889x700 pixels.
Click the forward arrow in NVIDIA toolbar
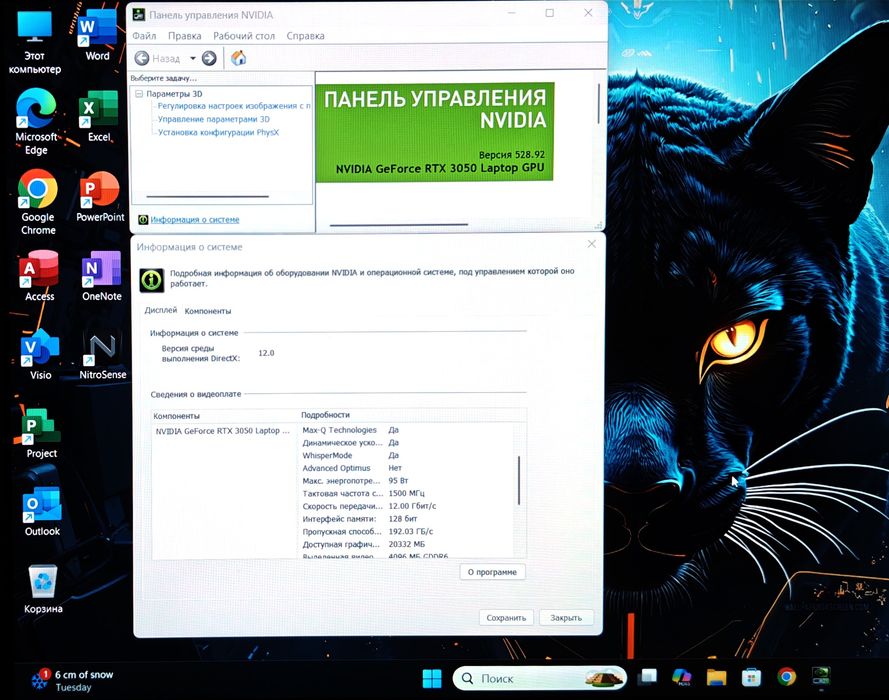[209, 58]
